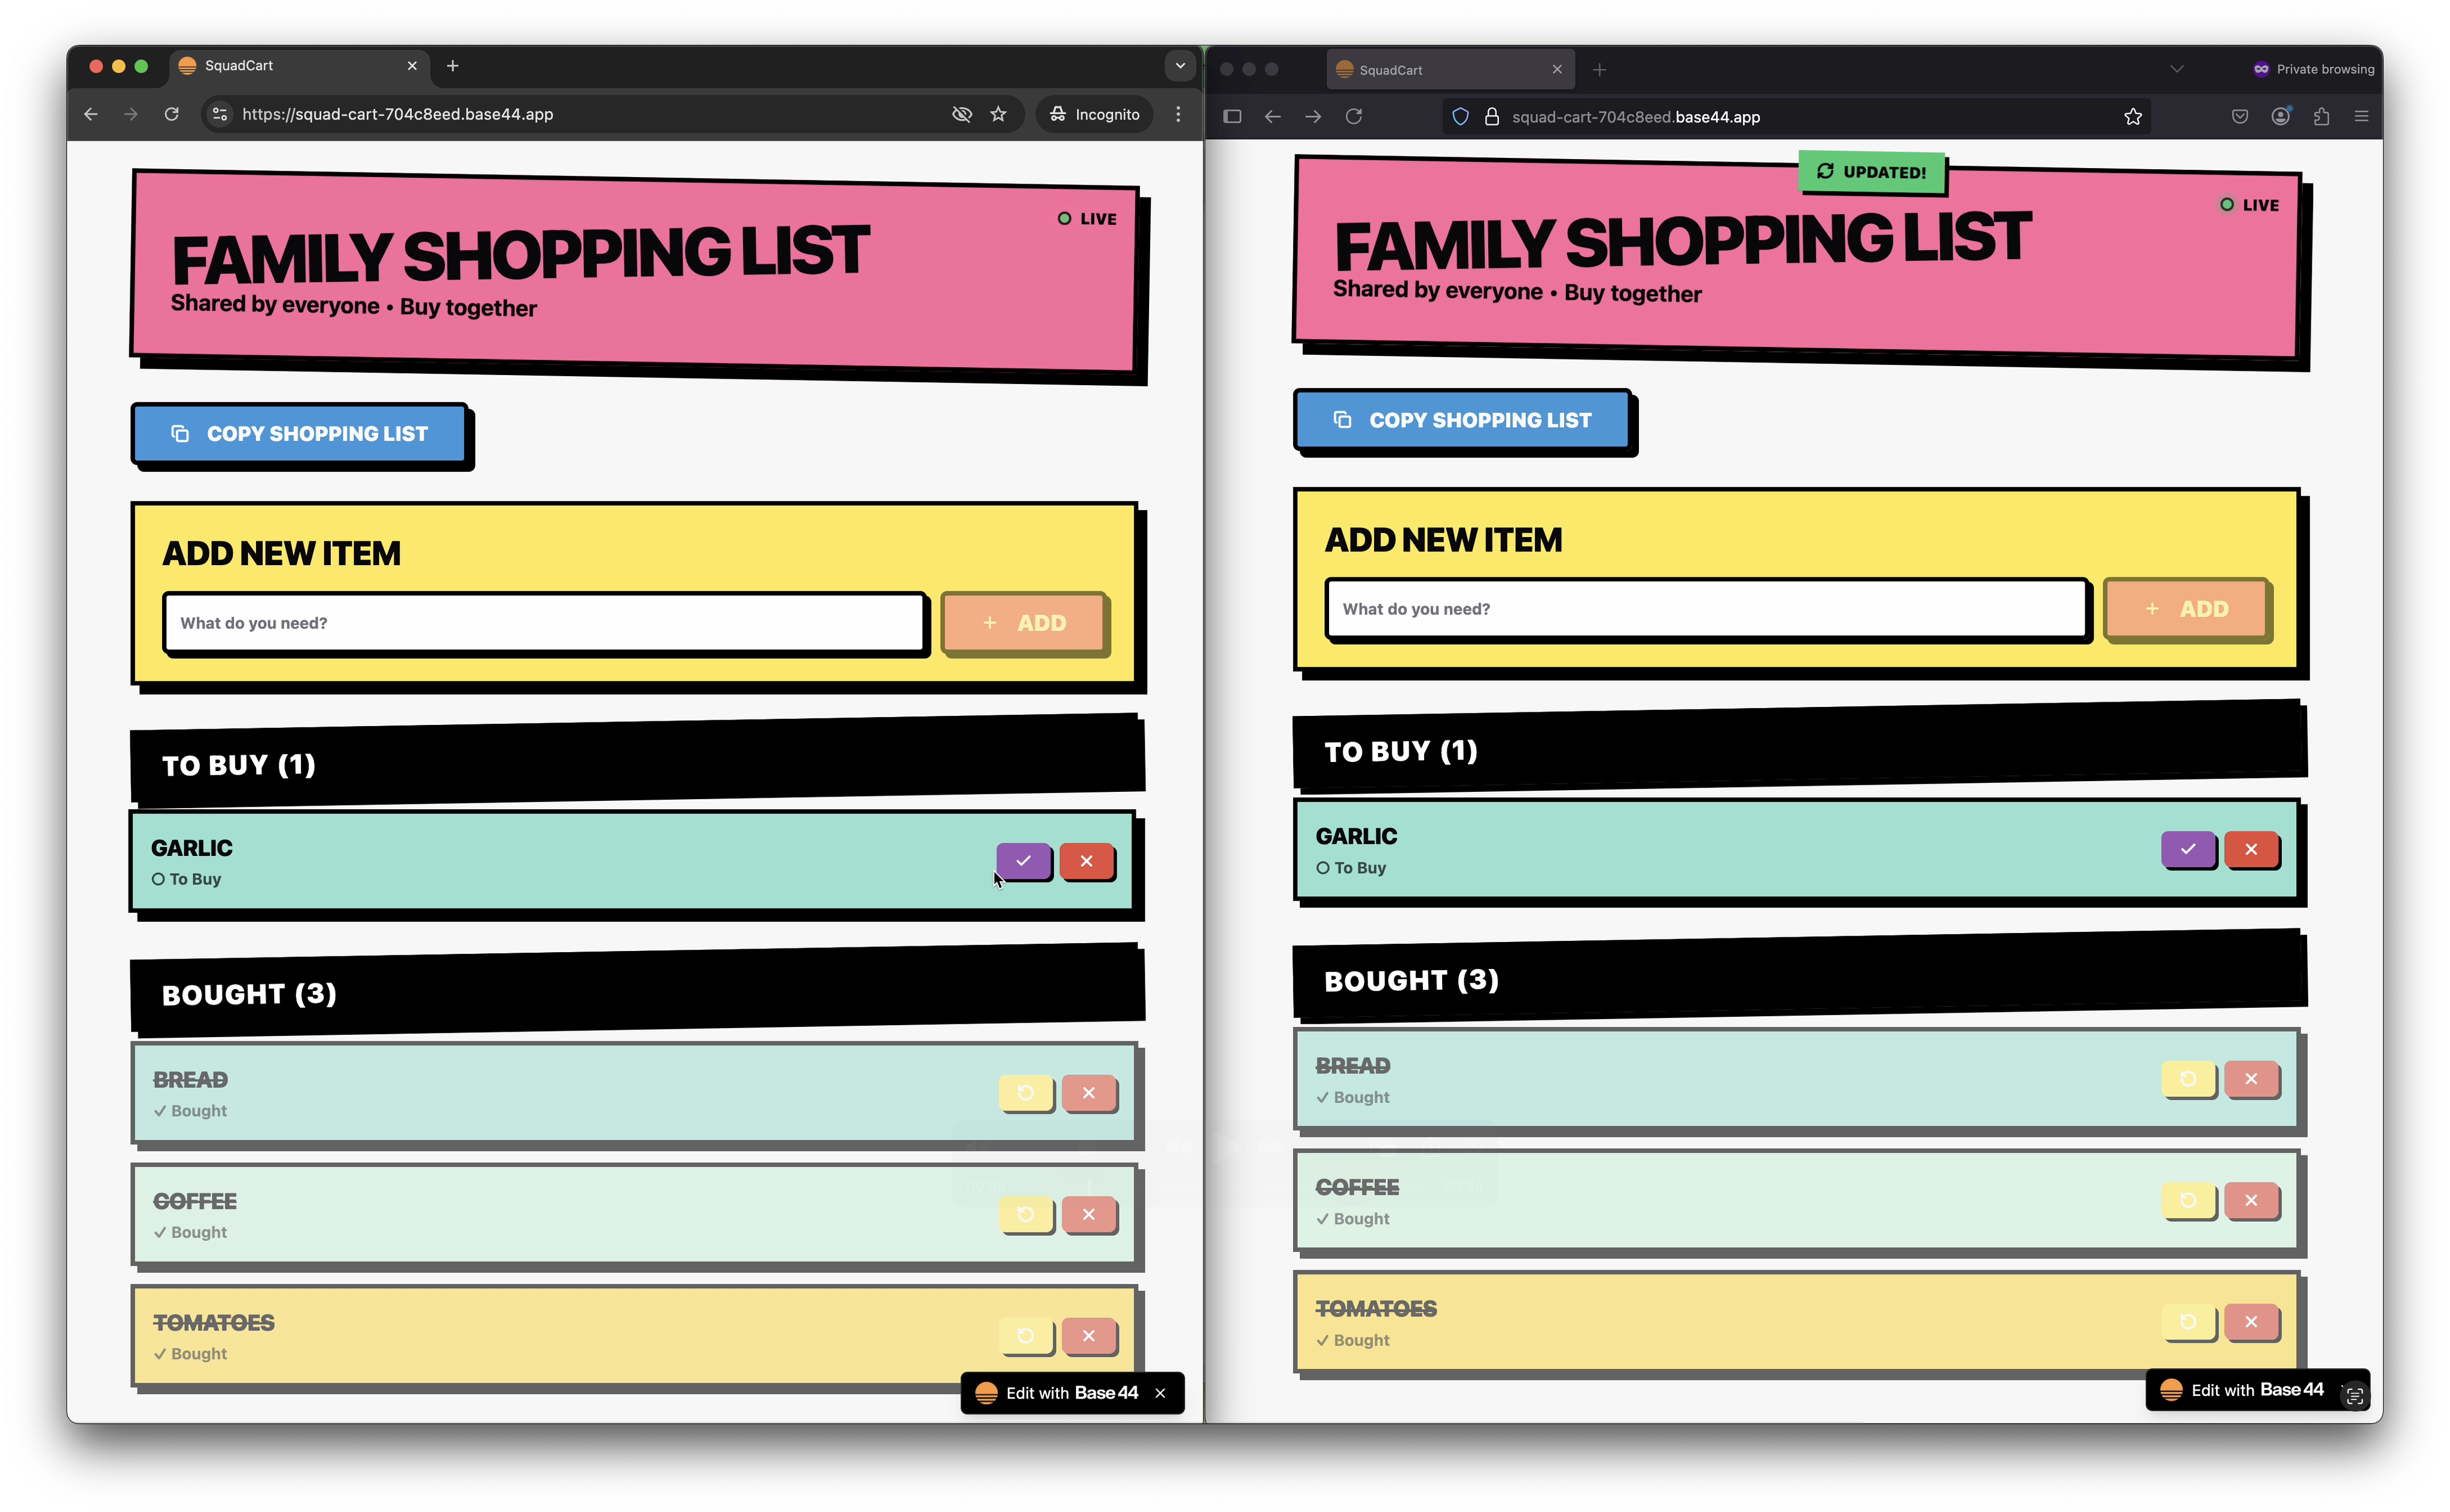Mark Garlic as bought in Chrome window
Screen dimensions: 2450x1512
(x=1023, y=861)
